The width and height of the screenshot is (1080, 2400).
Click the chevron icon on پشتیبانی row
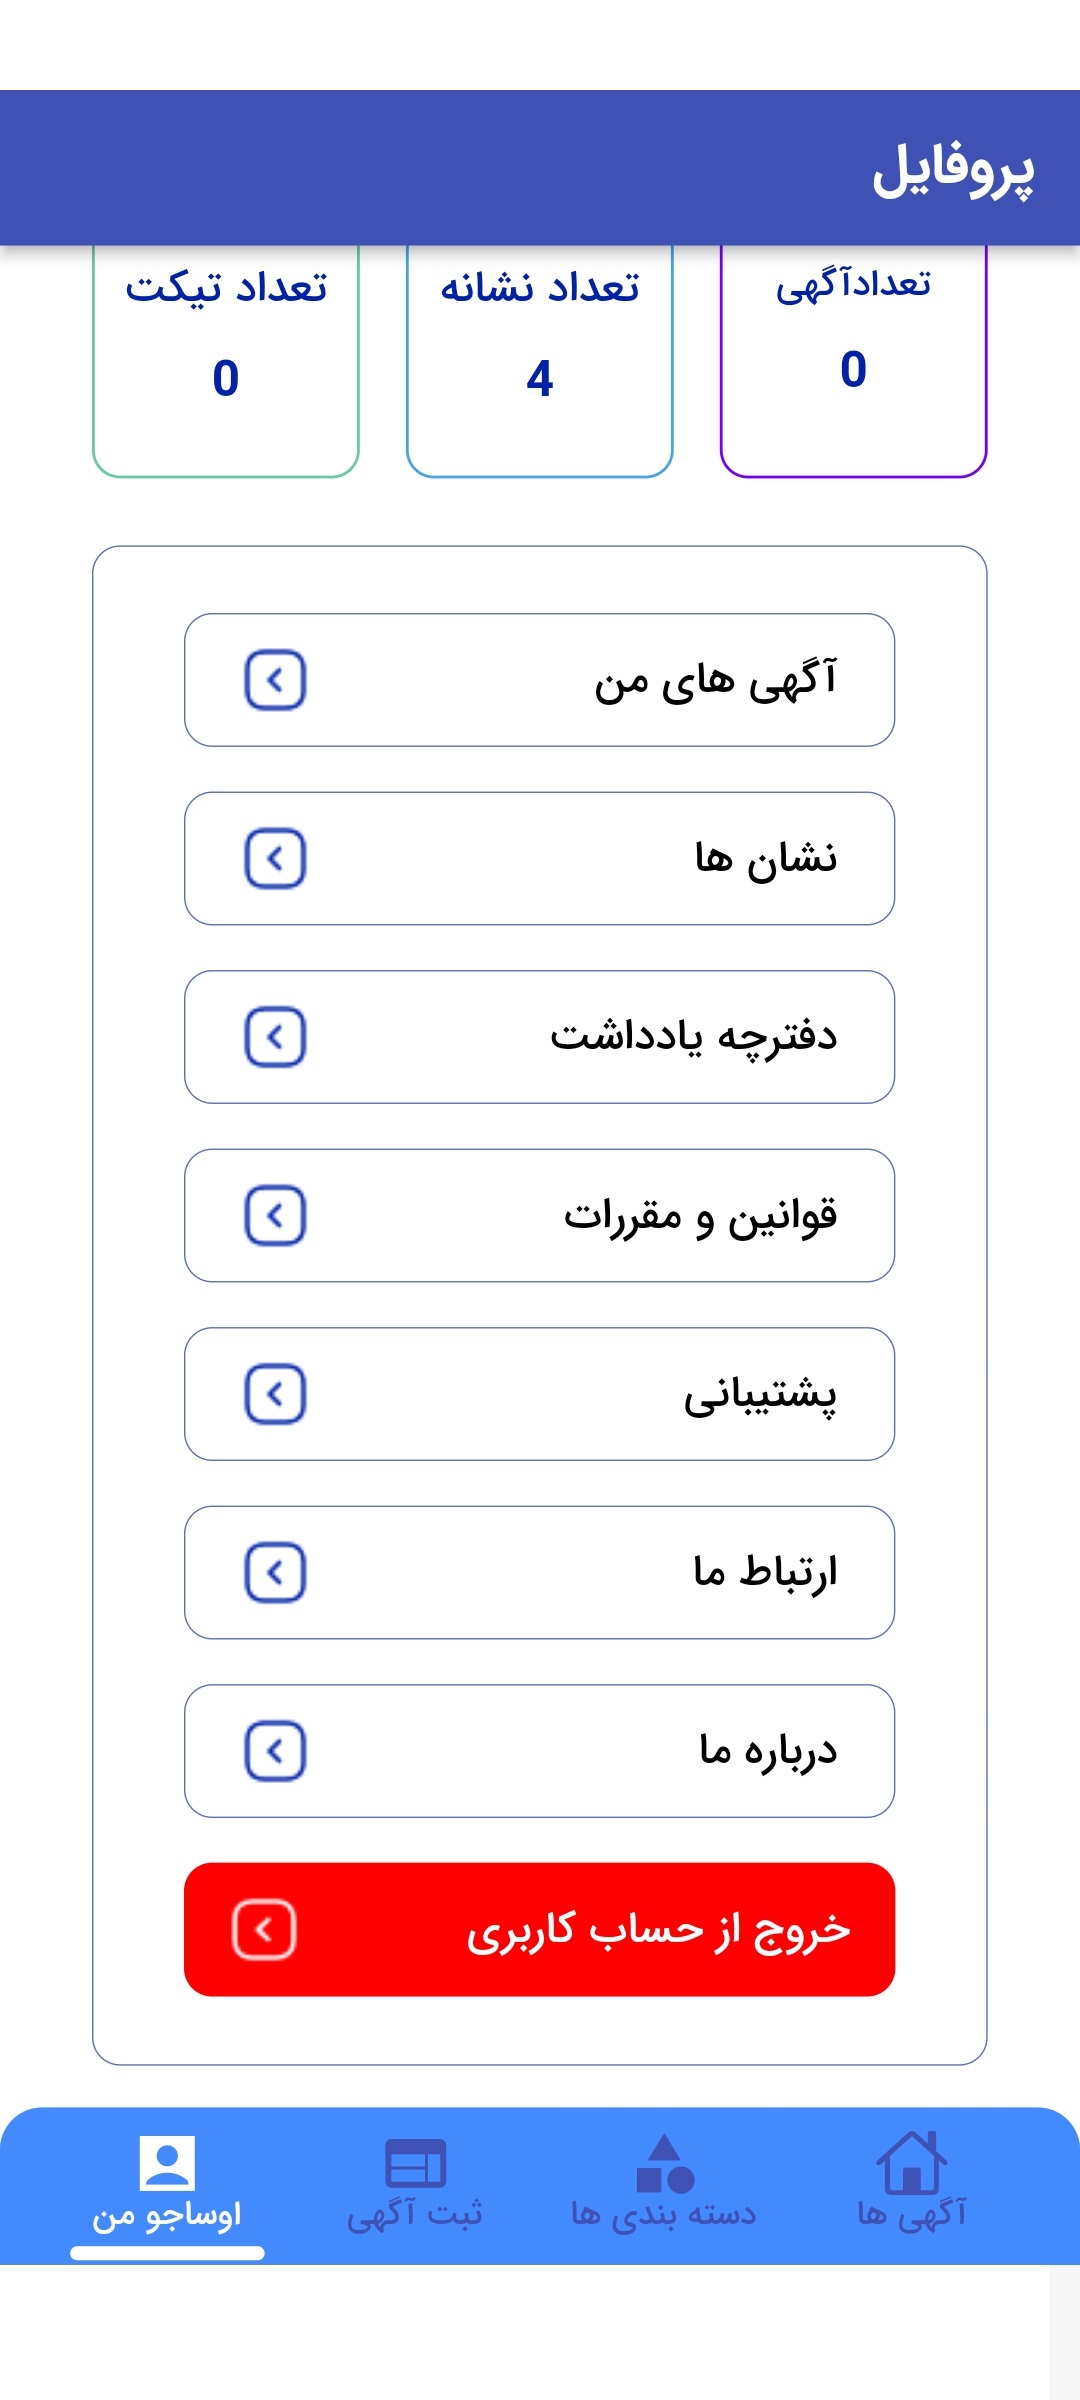[x=277, y=1394]
